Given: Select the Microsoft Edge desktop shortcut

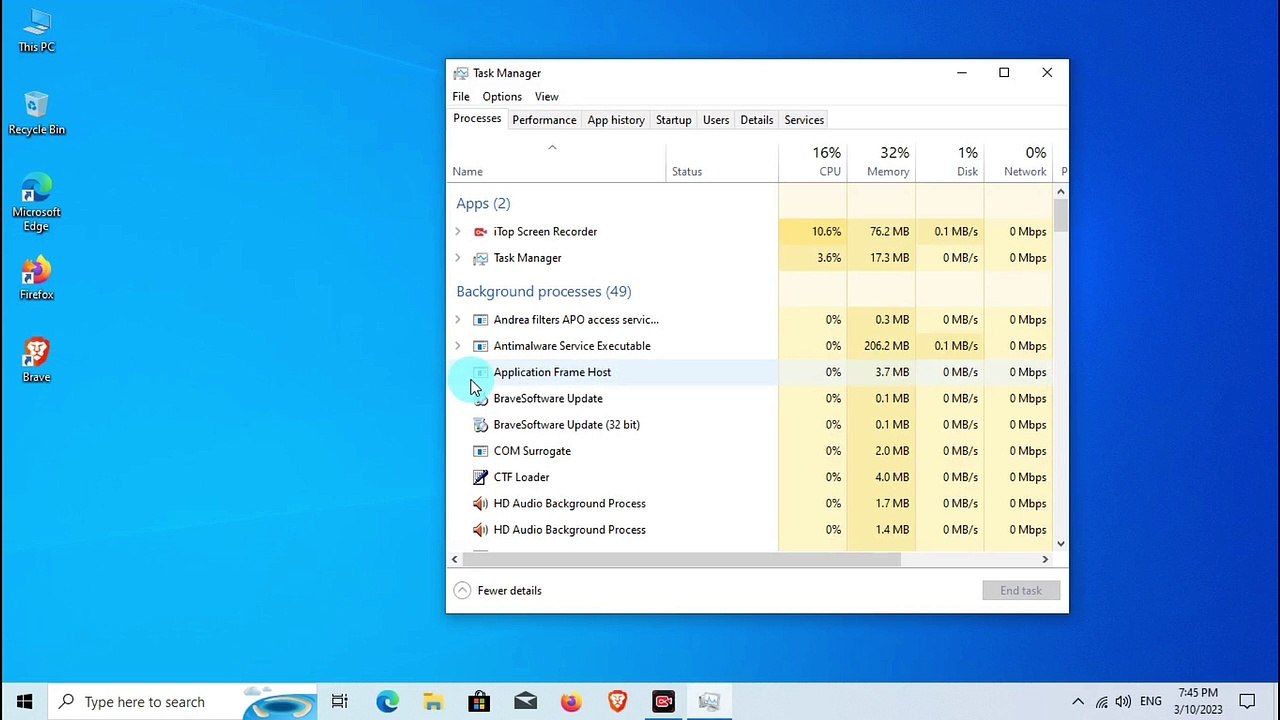Looking at the screenshot, I should pyautogui.click(x=36, y=203).
